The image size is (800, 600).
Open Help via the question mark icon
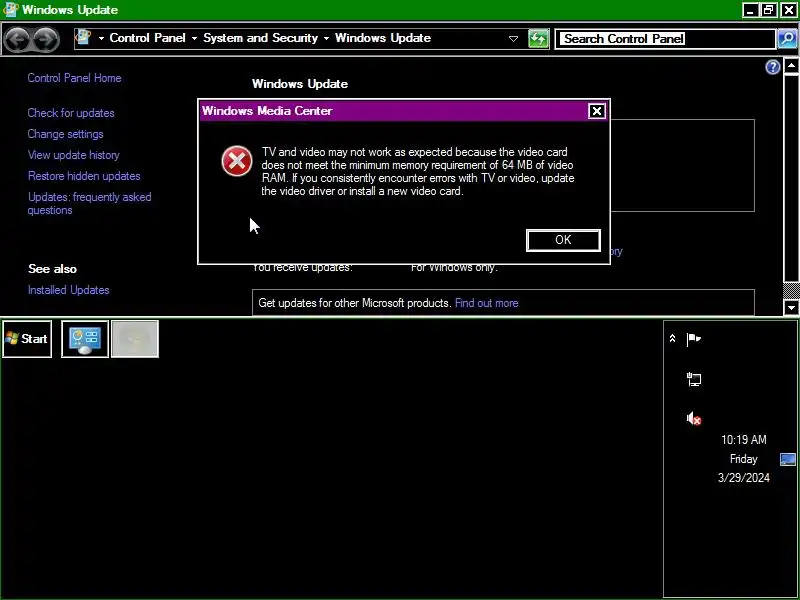(772, 67)
